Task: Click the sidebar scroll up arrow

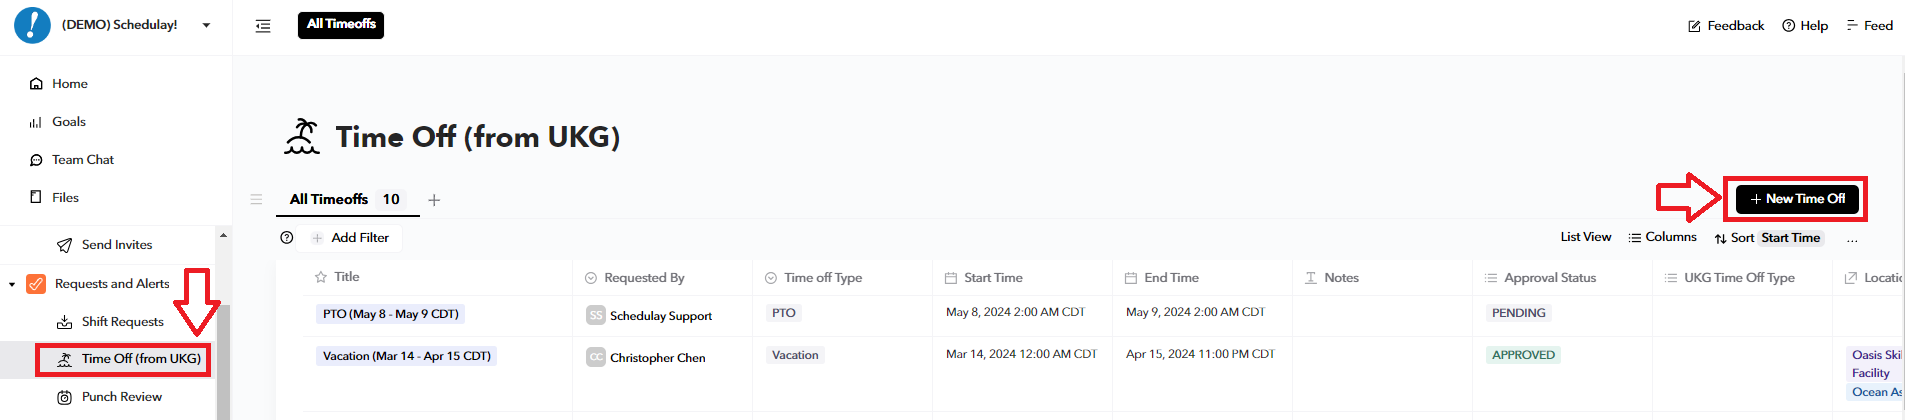Action: (223, 235)
